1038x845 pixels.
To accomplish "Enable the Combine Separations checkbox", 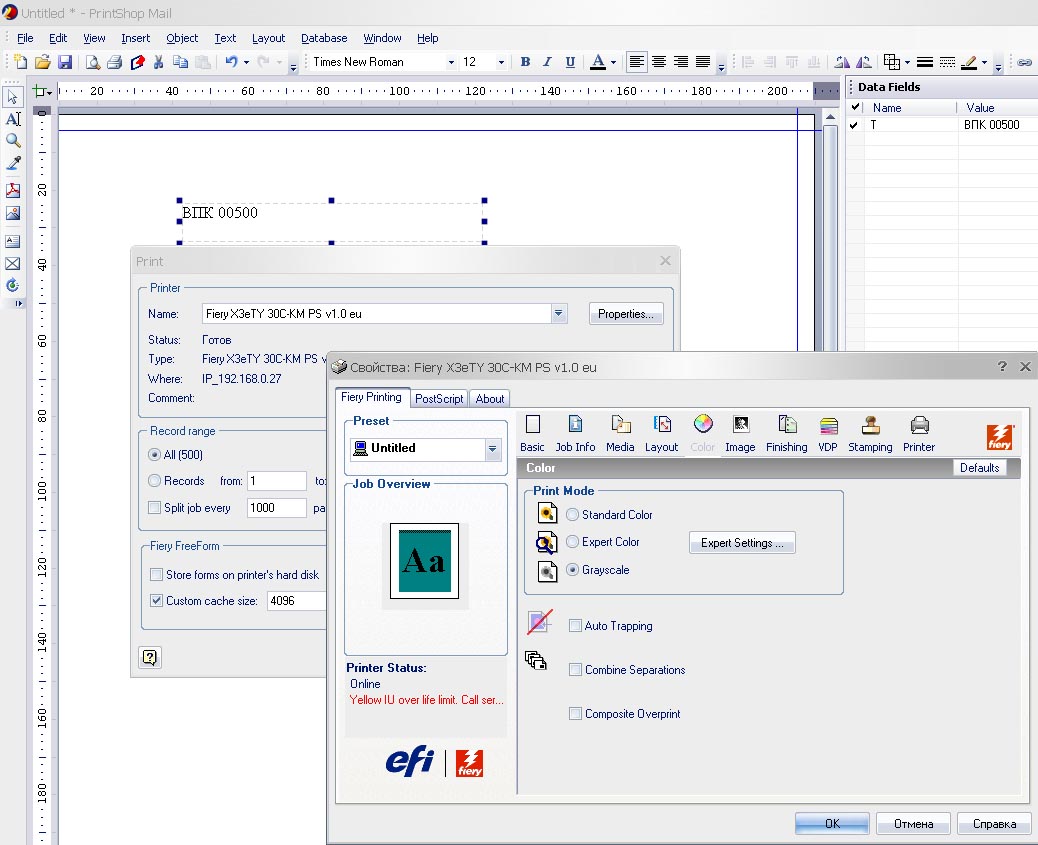I will 575,670.
